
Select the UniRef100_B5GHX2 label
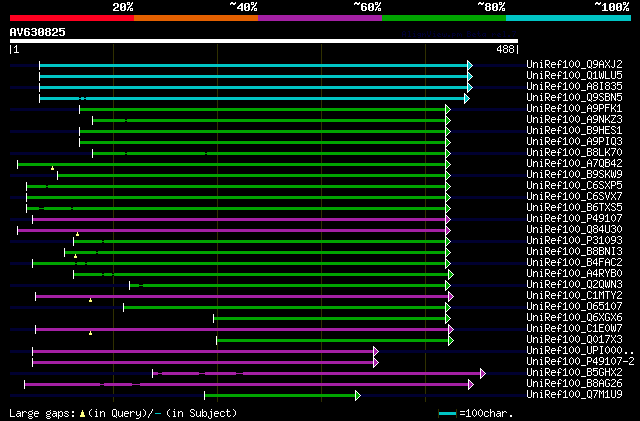[x=574, y=373]
